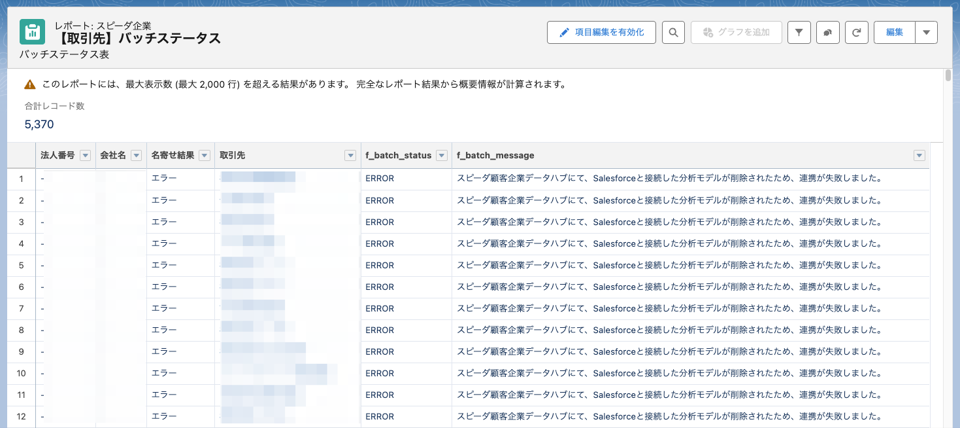Click the 合計レコード数 label

54,106
